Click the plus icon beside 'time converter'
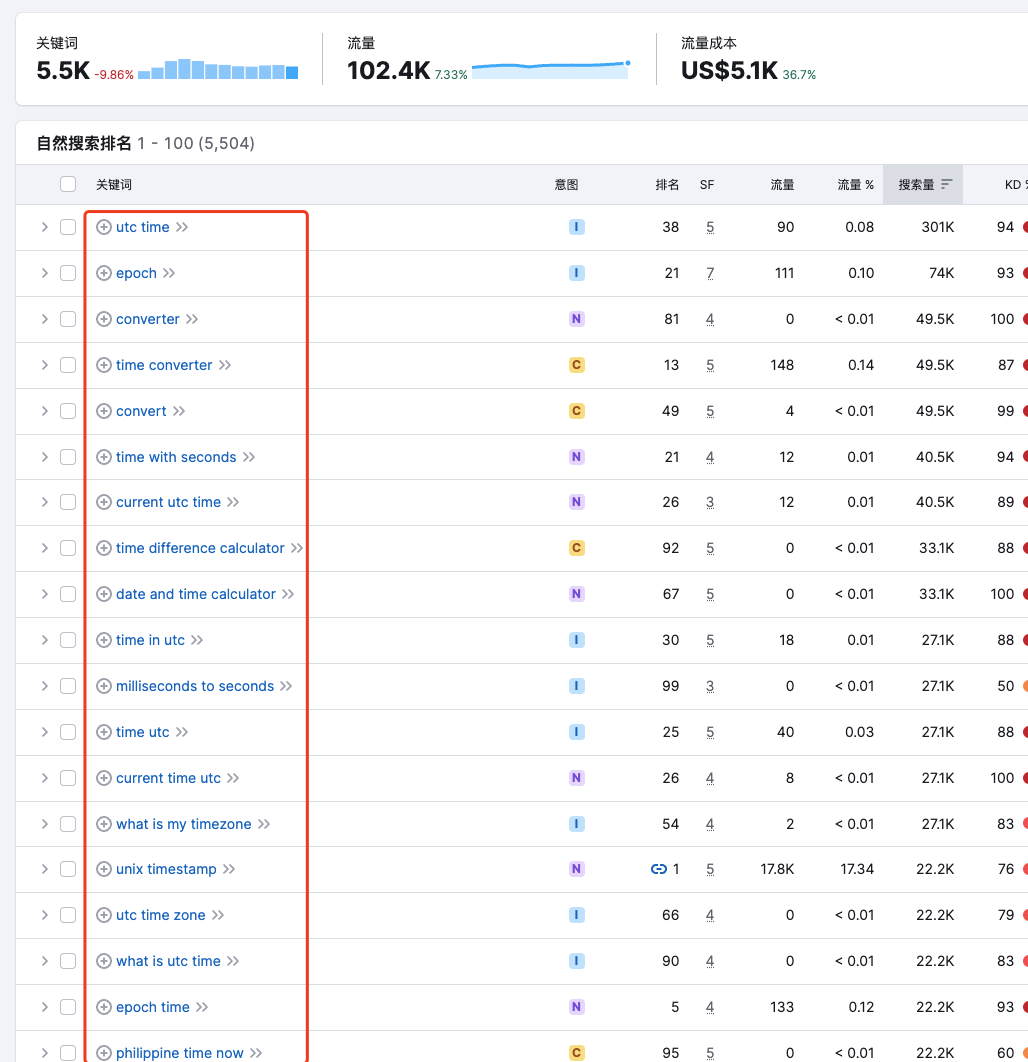Image resolution: width=1028 pixels, height=1062 pixels. coord(104,365)
